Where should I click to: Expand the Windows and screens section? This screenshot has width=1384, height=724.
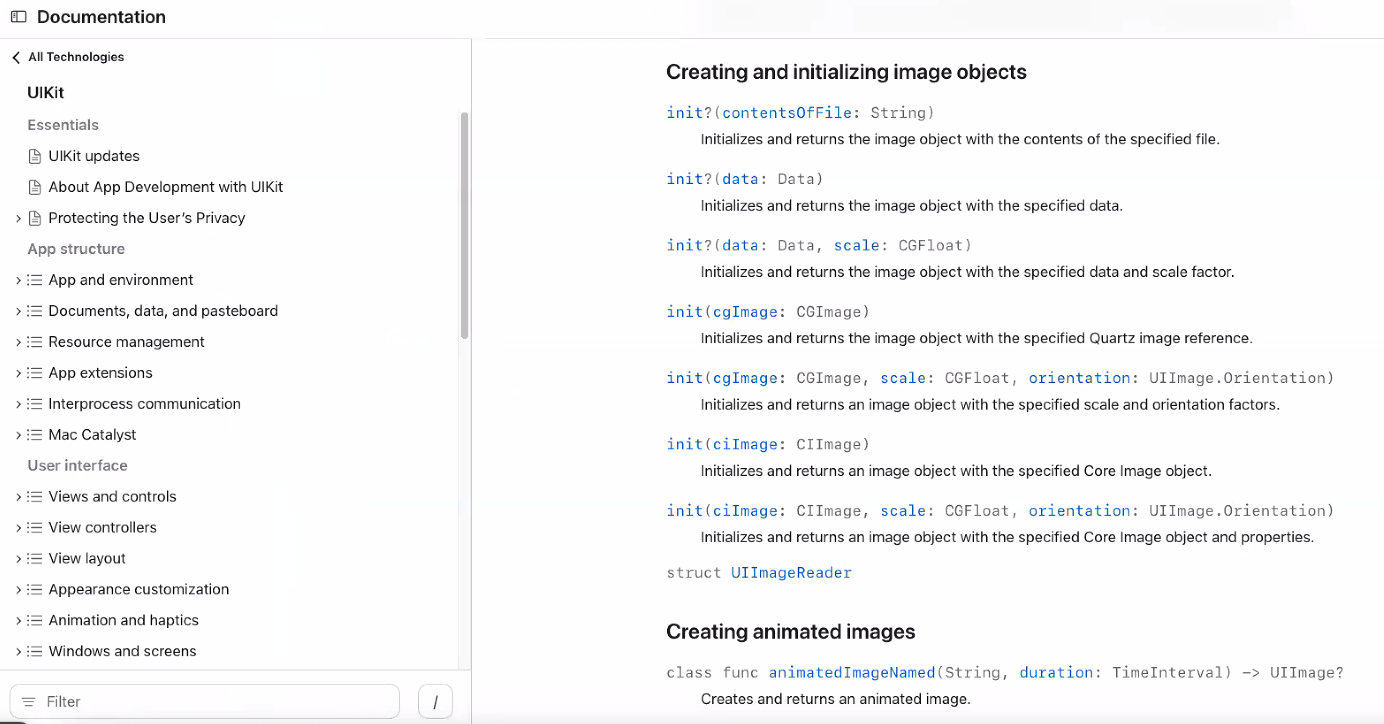pos(18,652)
